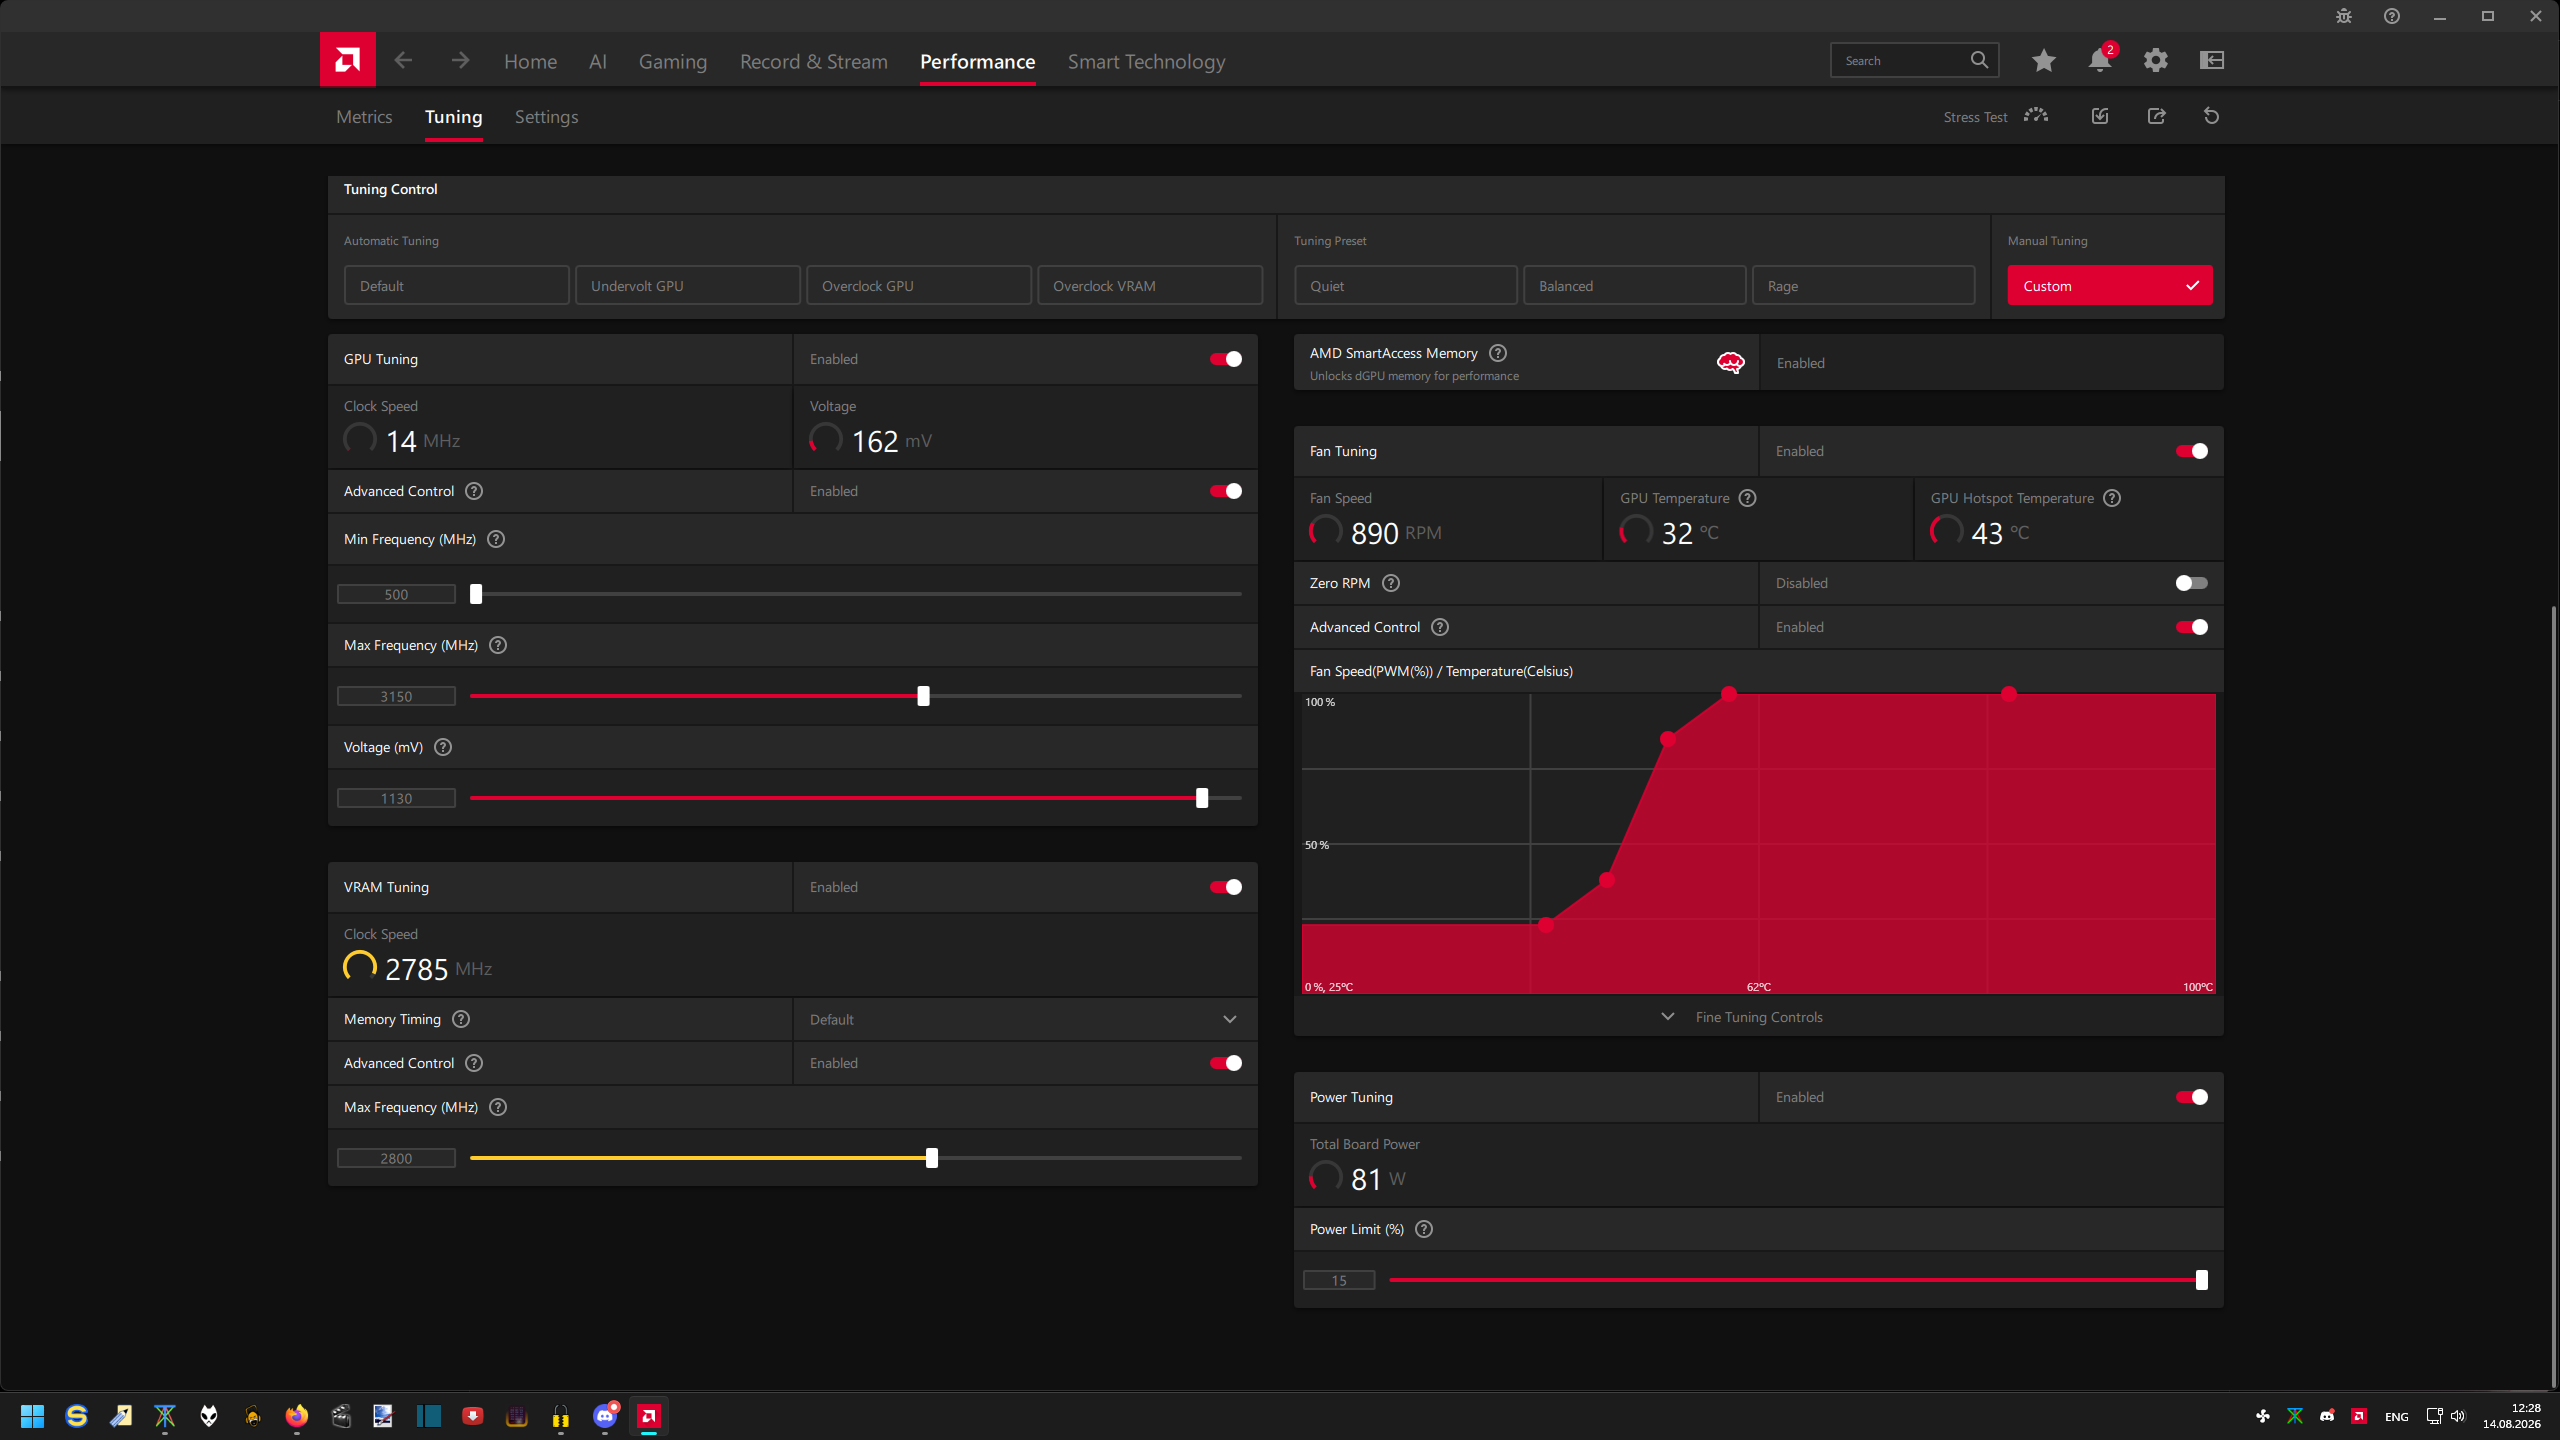Click the lowest point on the fan curve
The image size is (2560, 1440).
(x=1546, y=925)
